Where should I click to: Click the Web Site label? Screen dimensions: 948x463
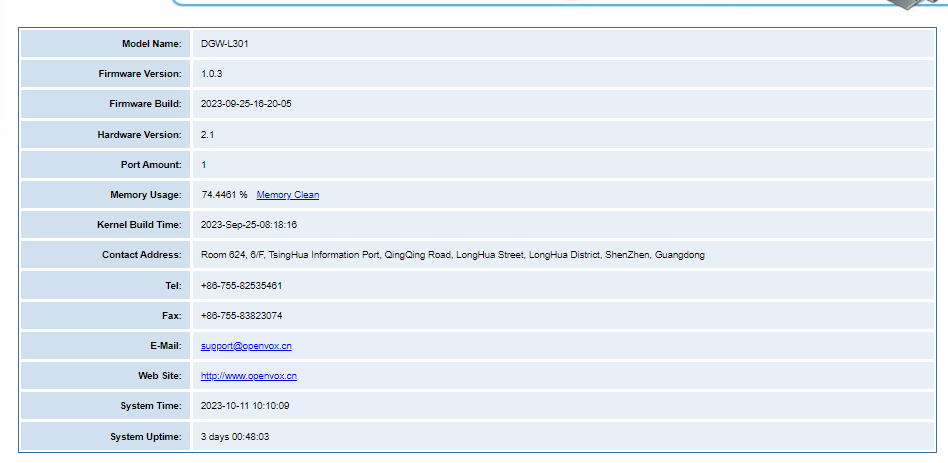tap(160, 376)
